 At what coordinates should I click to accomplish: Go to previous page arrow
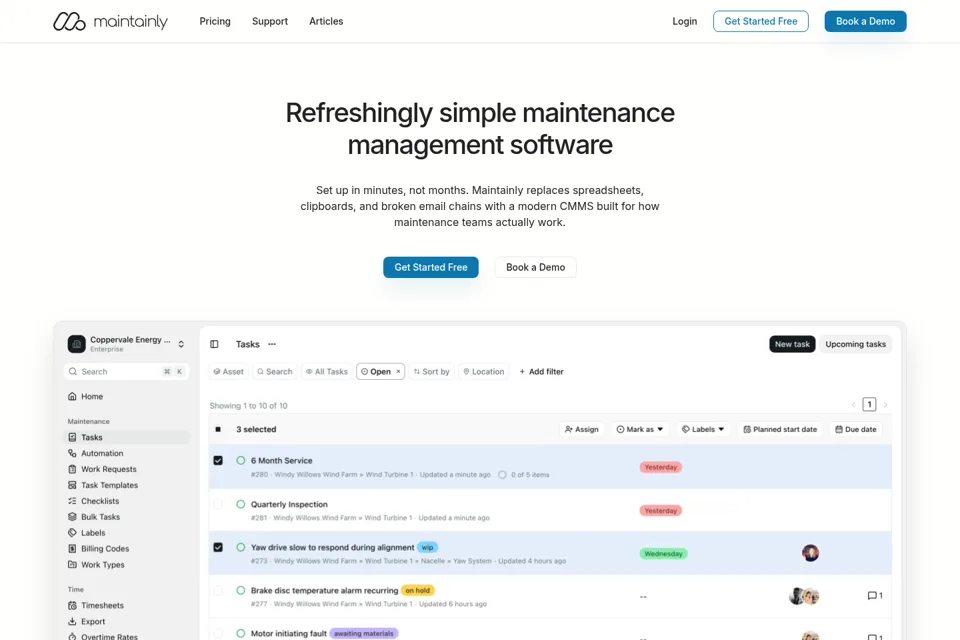(x=853, y=404)
